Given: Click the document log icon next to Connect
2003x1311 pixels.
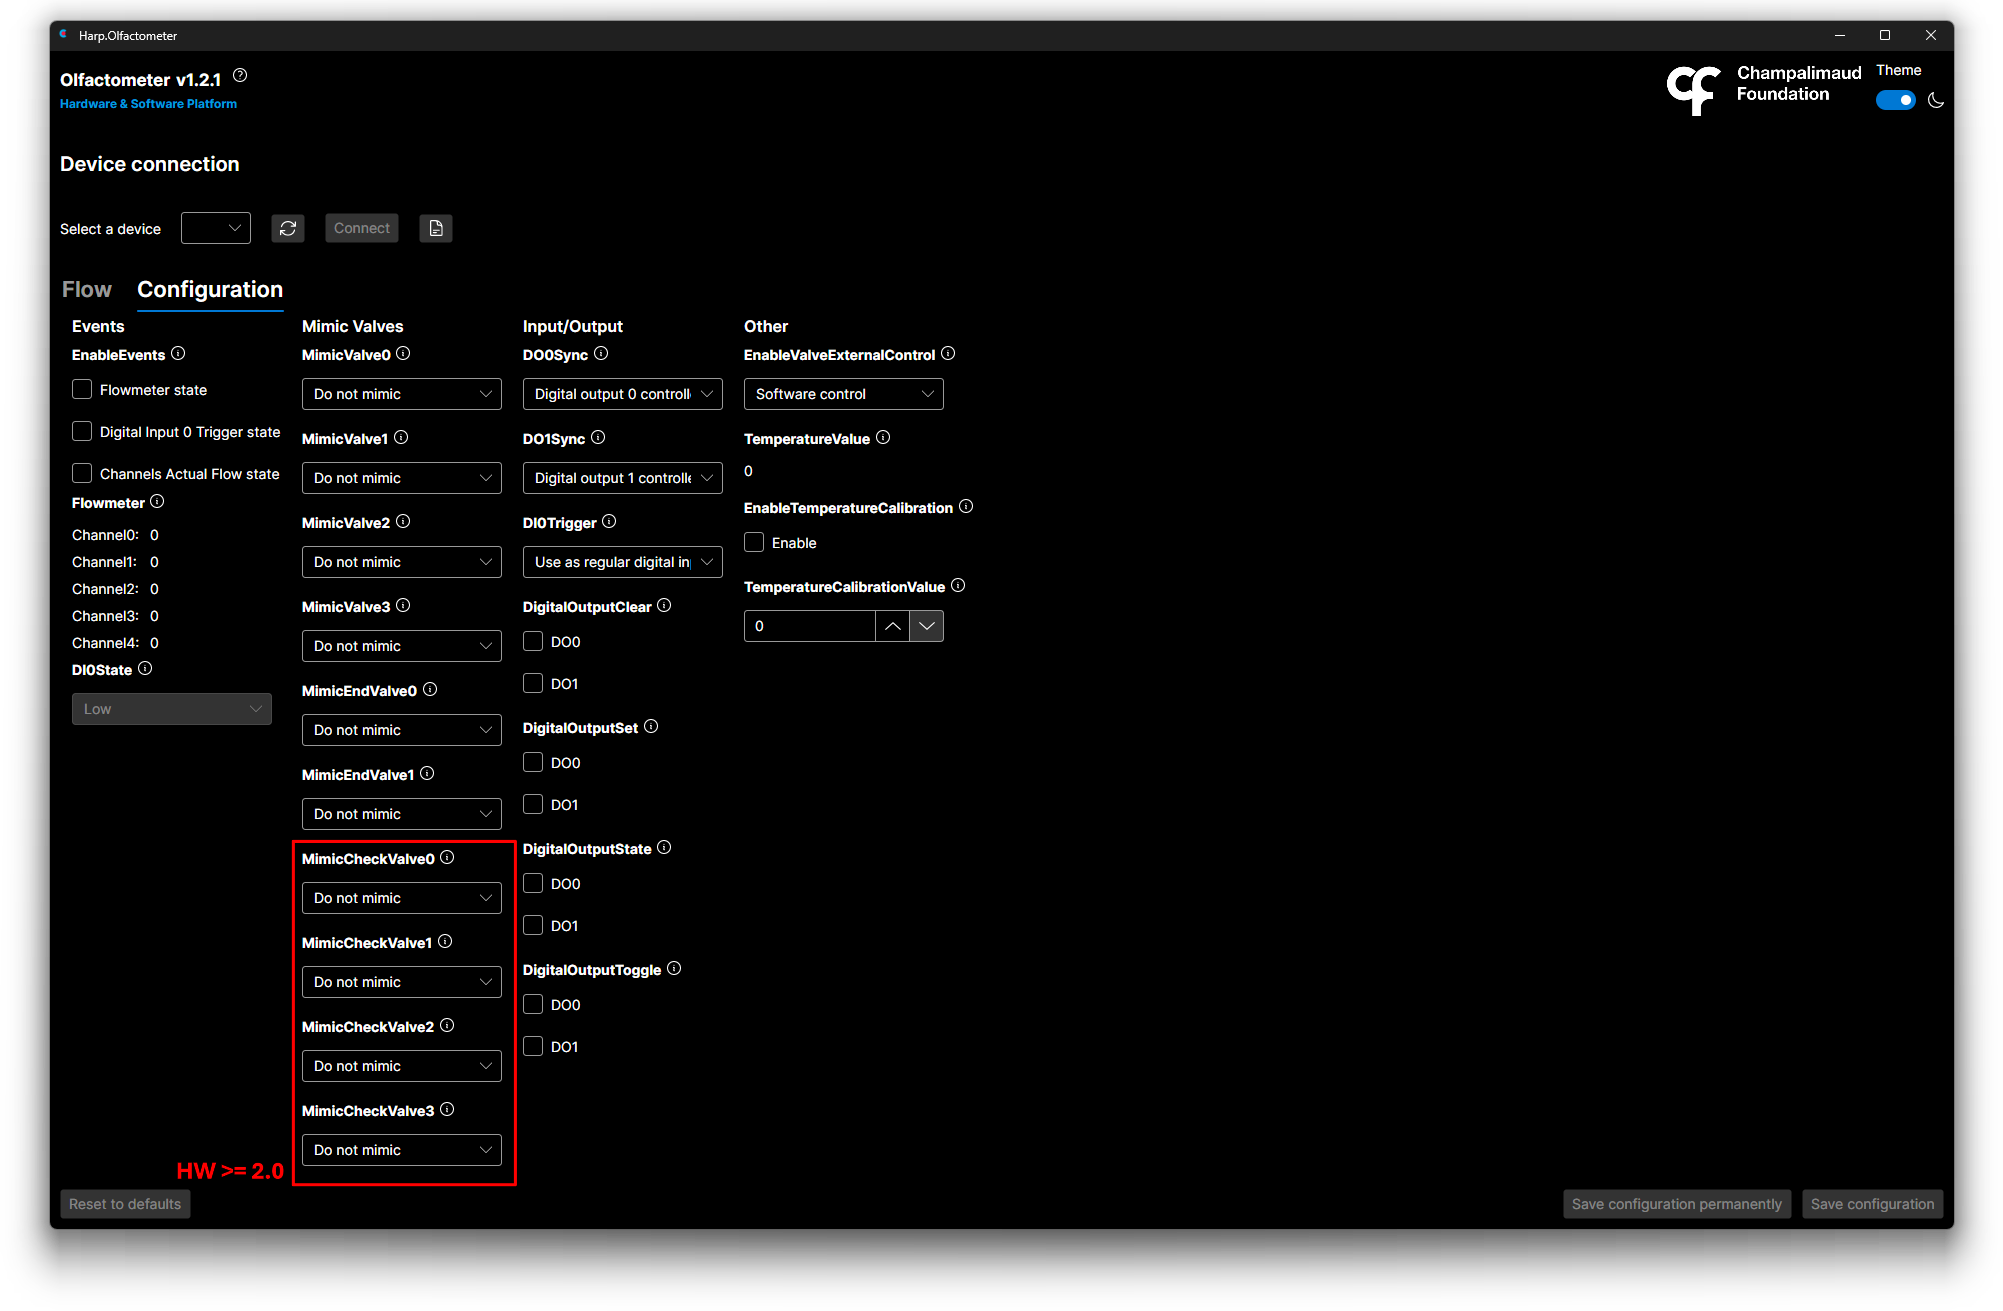Looking at the screenshot, I should 436,229.
